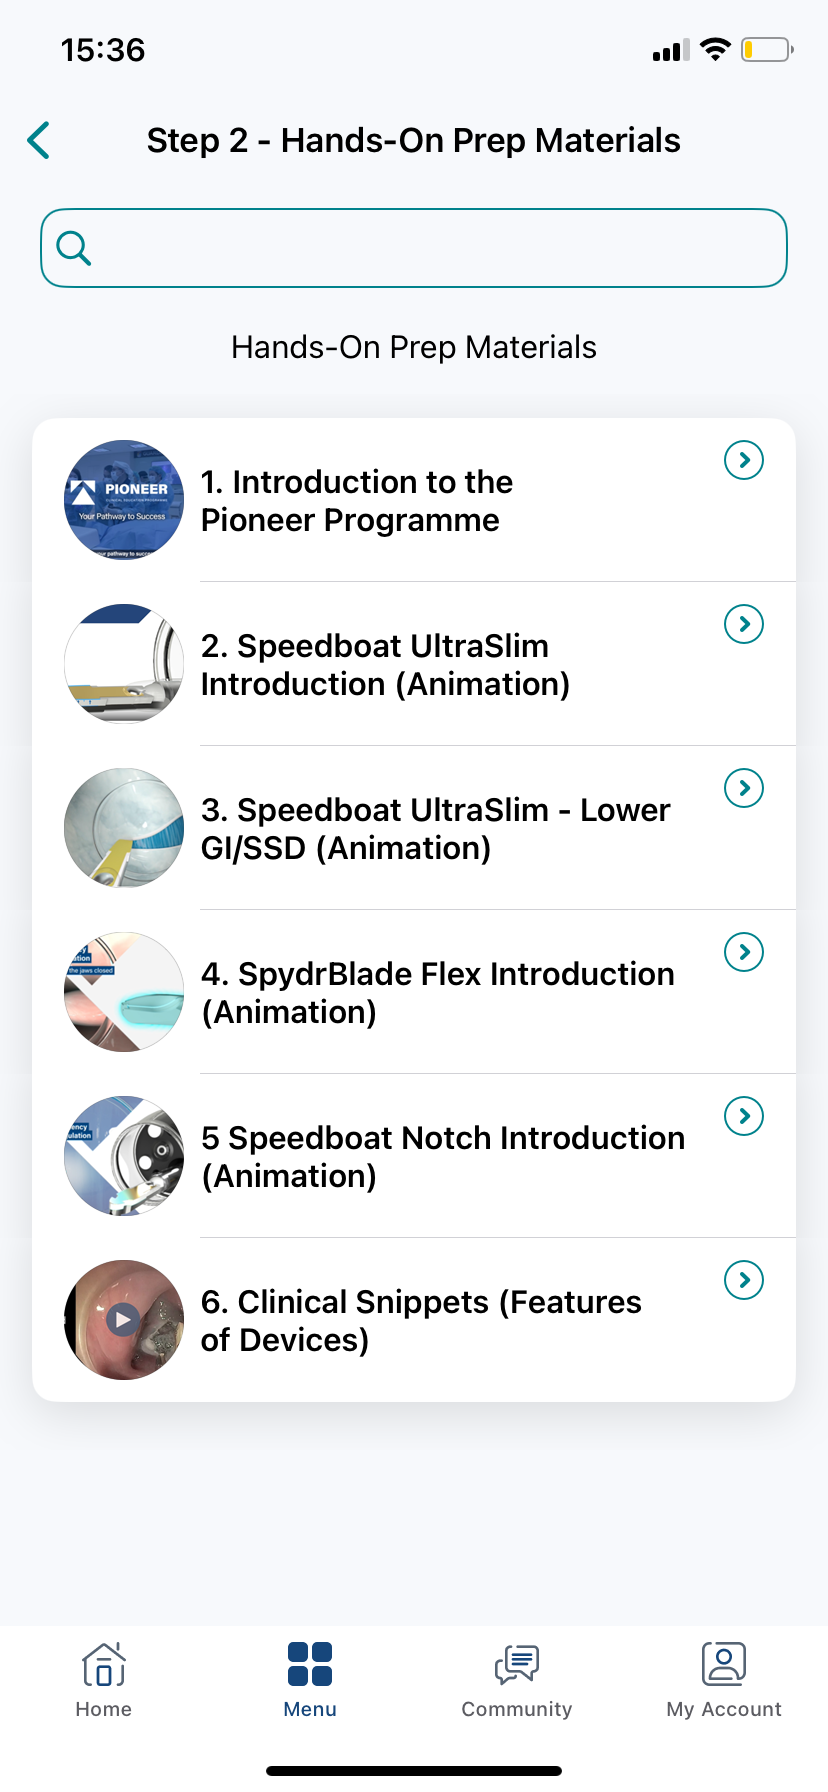The width and height of the screenshot is (828, 1792).
Task: Open the Speedboat Notch Introduction title
Action: click(x=443, y=1157)
